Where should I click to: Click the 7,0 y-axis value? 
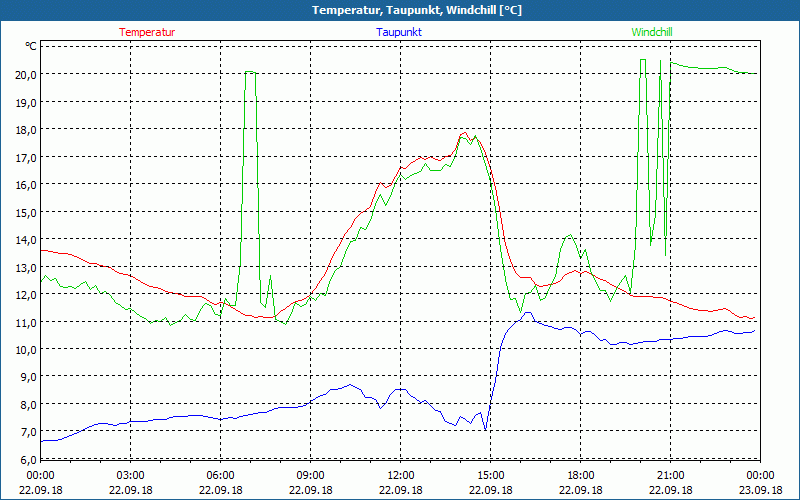click(28, 433)
